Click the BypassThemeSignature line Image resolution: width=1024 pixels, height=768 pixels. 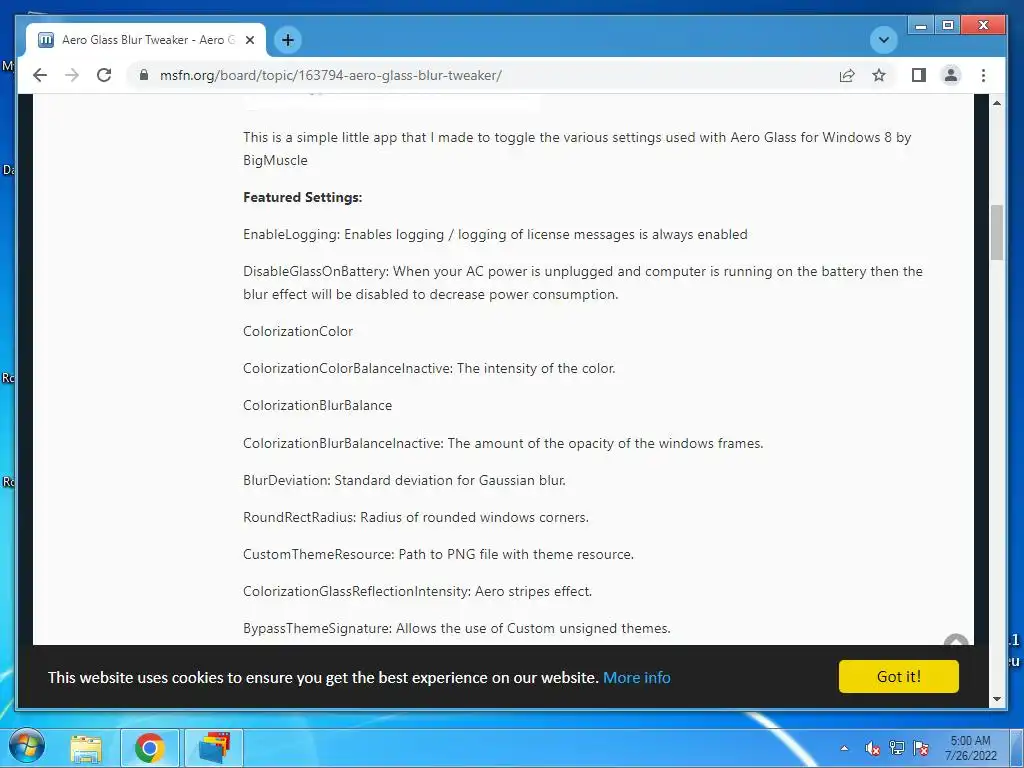click(456, 628)
